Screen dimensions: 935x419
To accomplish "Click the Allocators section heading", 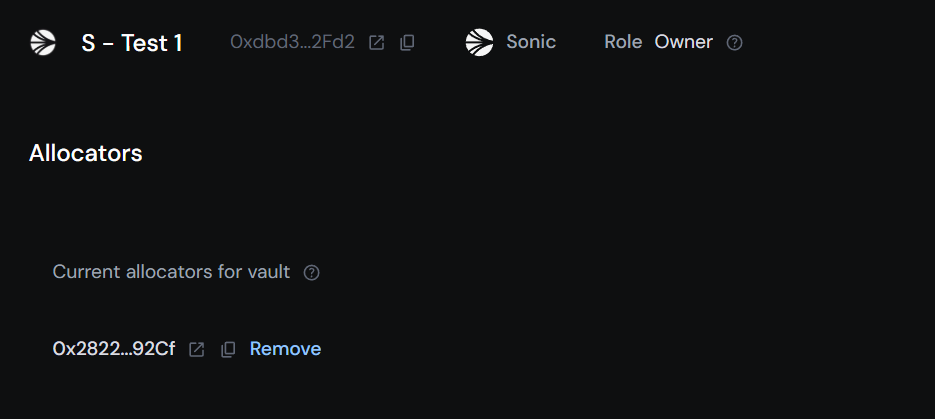I will coord(86,153).
